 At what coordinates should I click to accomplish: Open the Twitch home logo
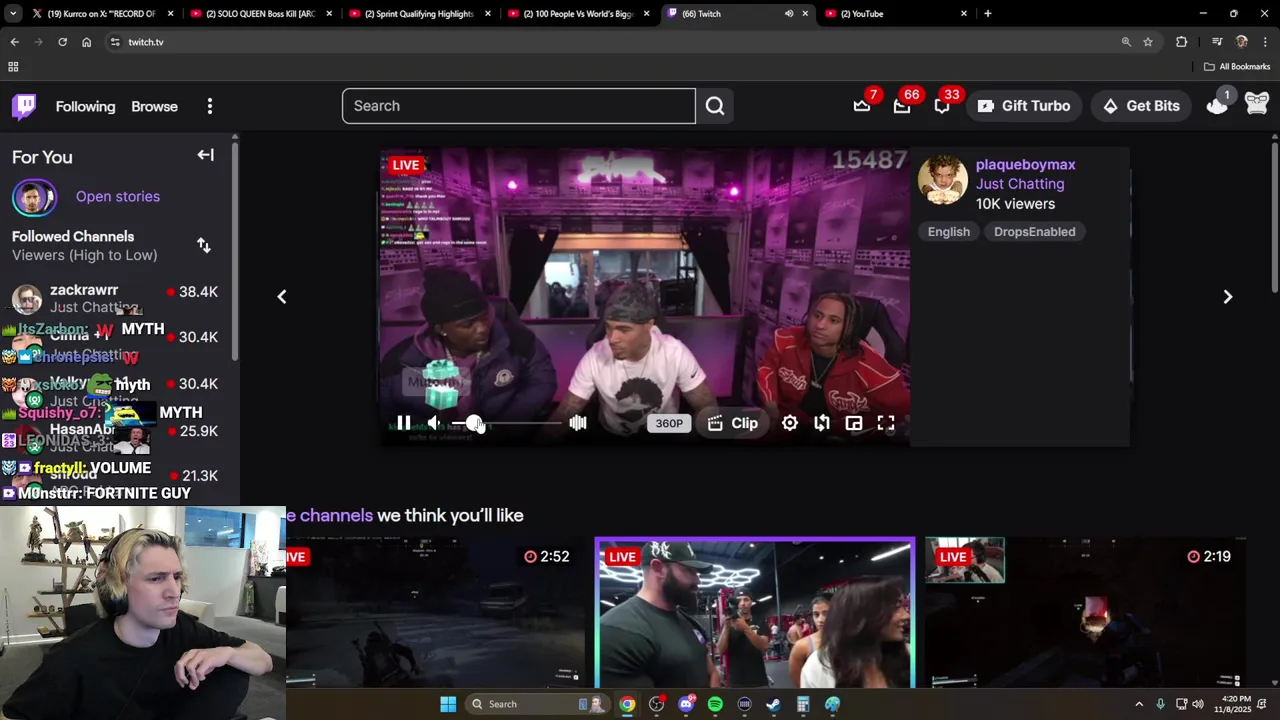24,106
